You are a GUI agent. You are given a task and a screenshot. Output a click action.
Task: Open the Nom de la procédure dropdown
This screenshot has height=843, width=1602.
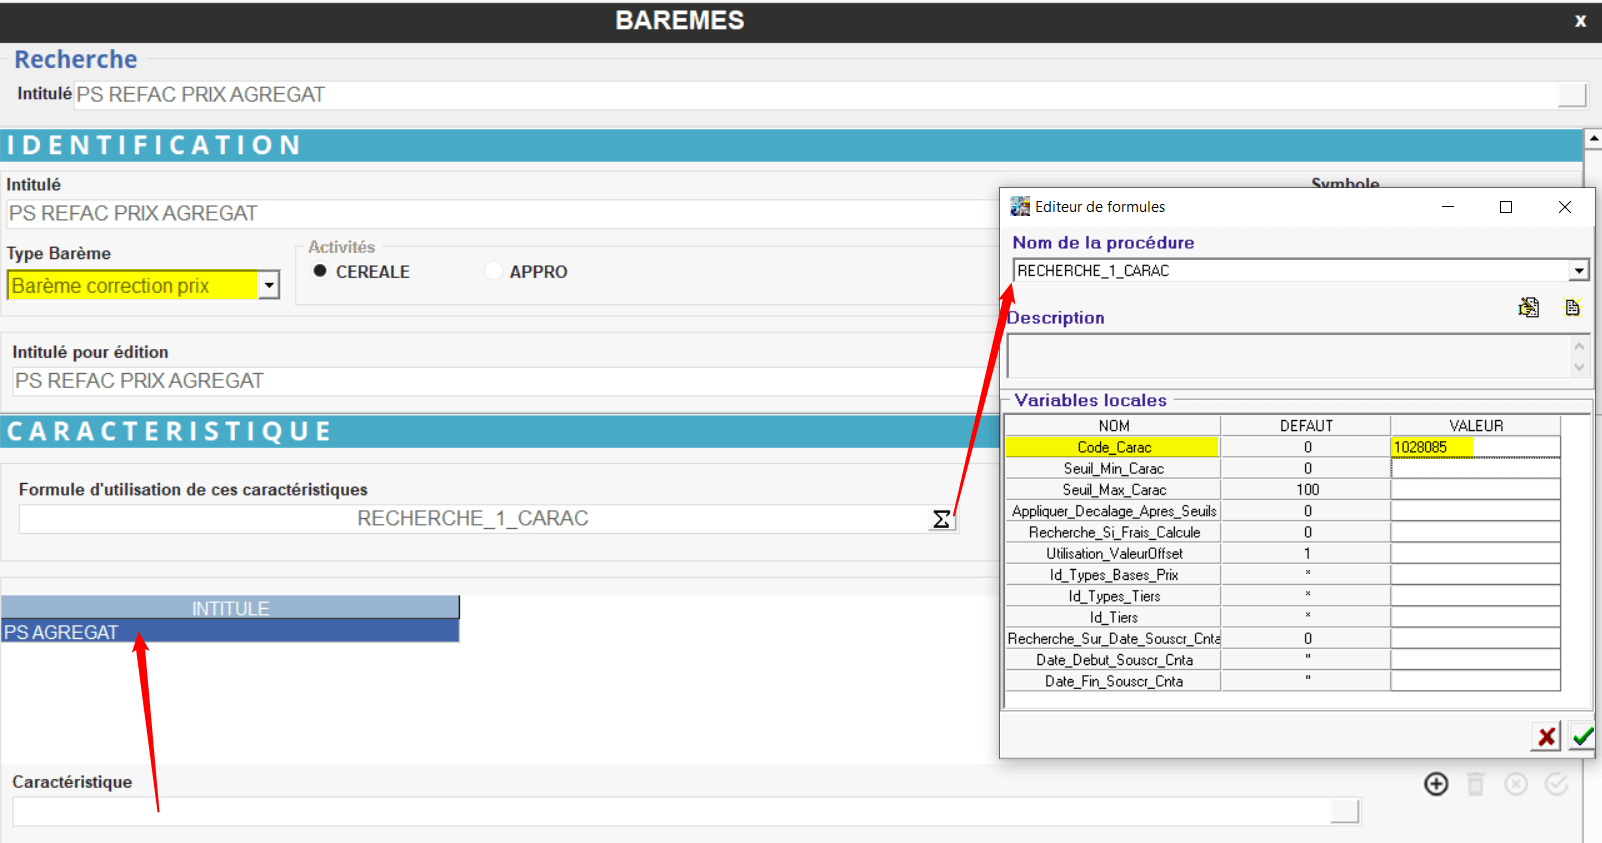1578,271
